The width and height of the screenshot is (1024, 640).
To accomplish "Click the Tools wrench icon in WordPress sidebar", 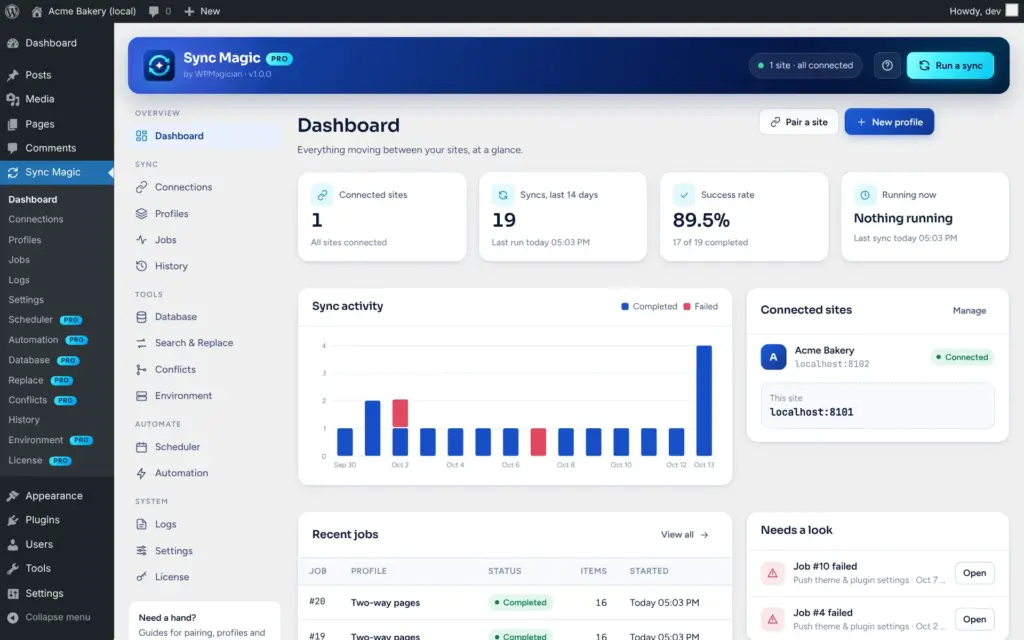I will pos(12,568).
